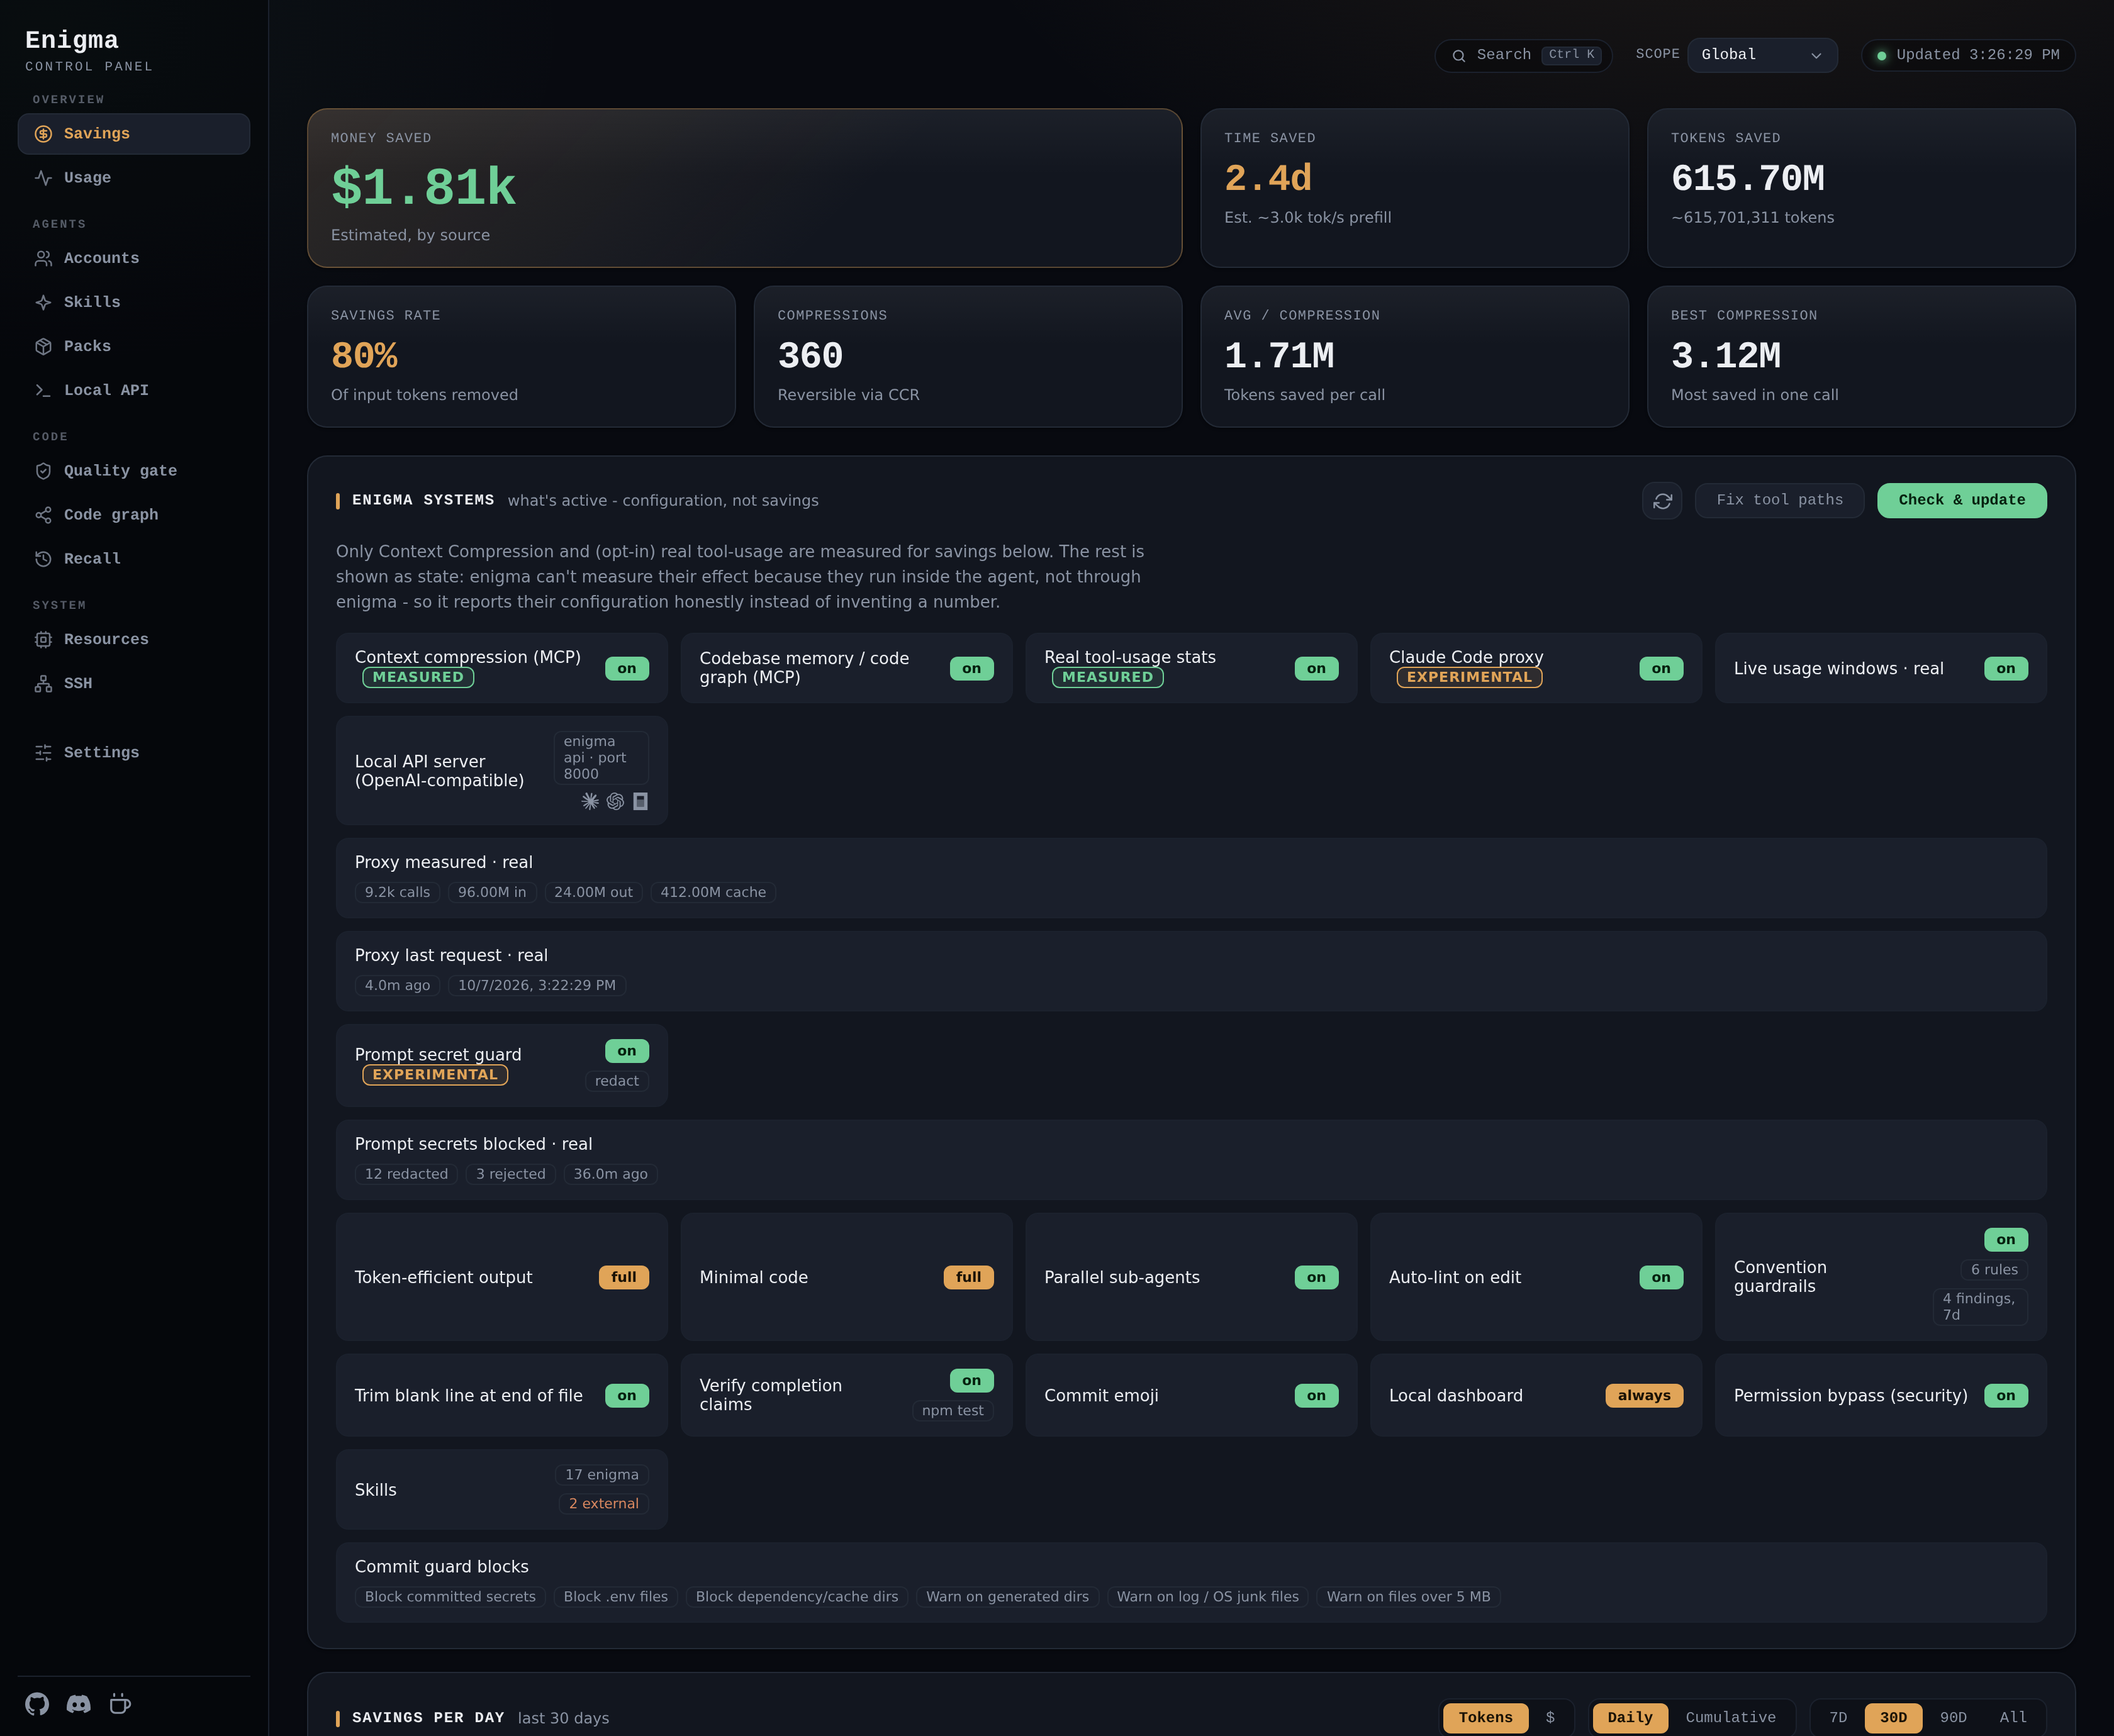Toggle Commit emoji on switch
The image size is (2114, 1736).
[1316, 1395]
